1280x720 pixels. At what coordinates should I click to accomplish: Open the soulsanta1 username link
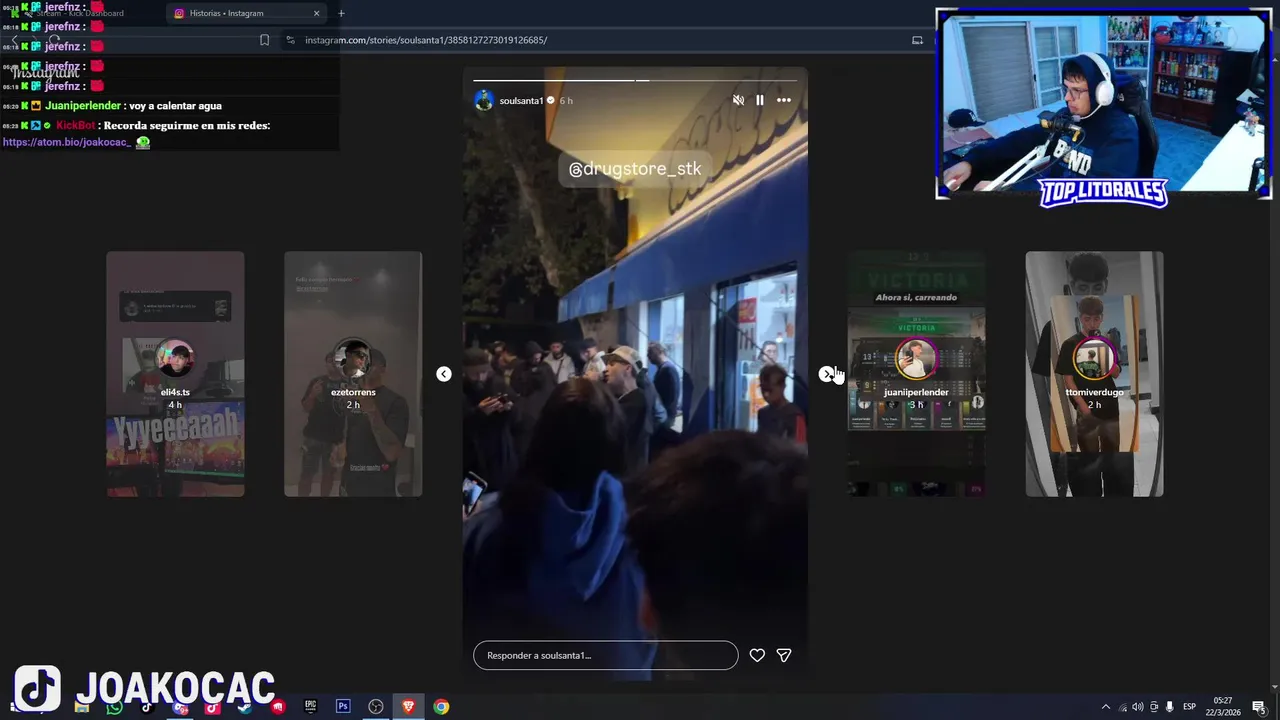click(x=521, y=101)
